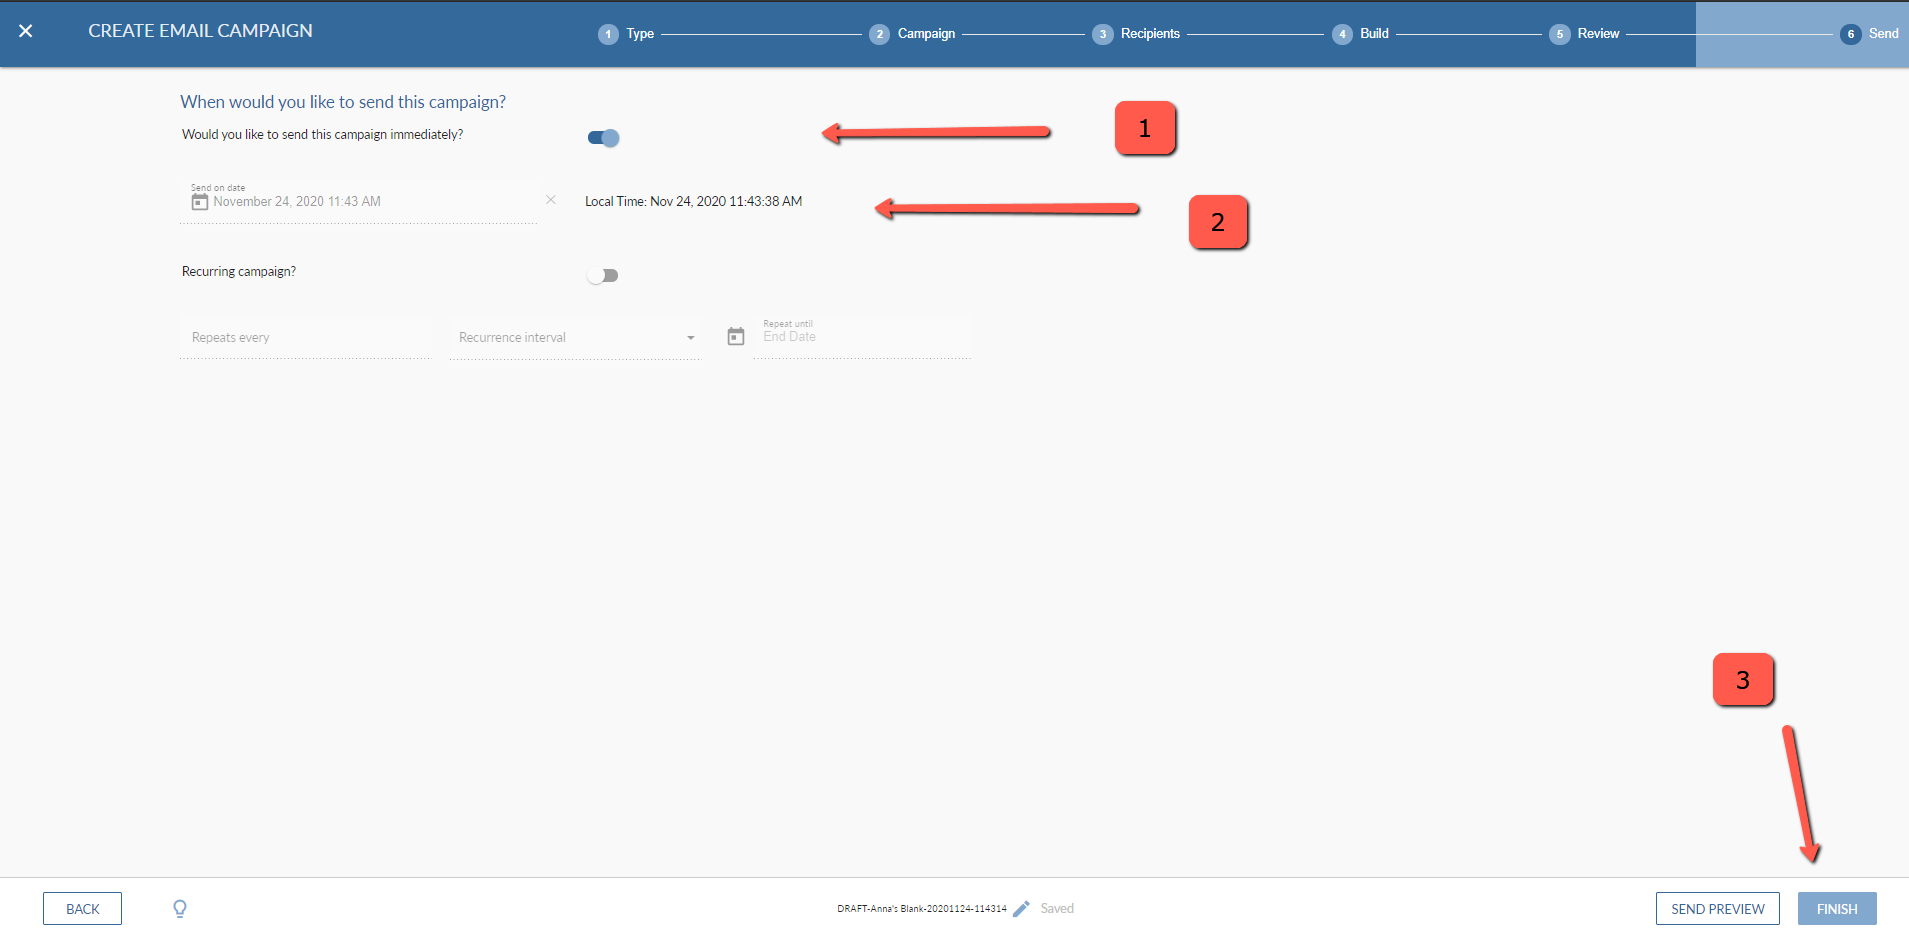Edit campaign name with pencil icon

[x=1021, y=908]
